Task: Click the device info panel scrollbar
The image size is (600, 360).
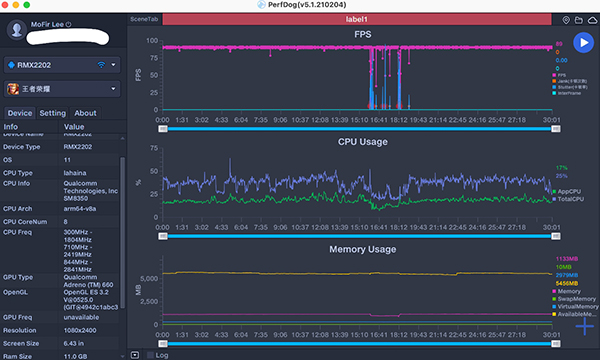Action: (x=122, y=232)
